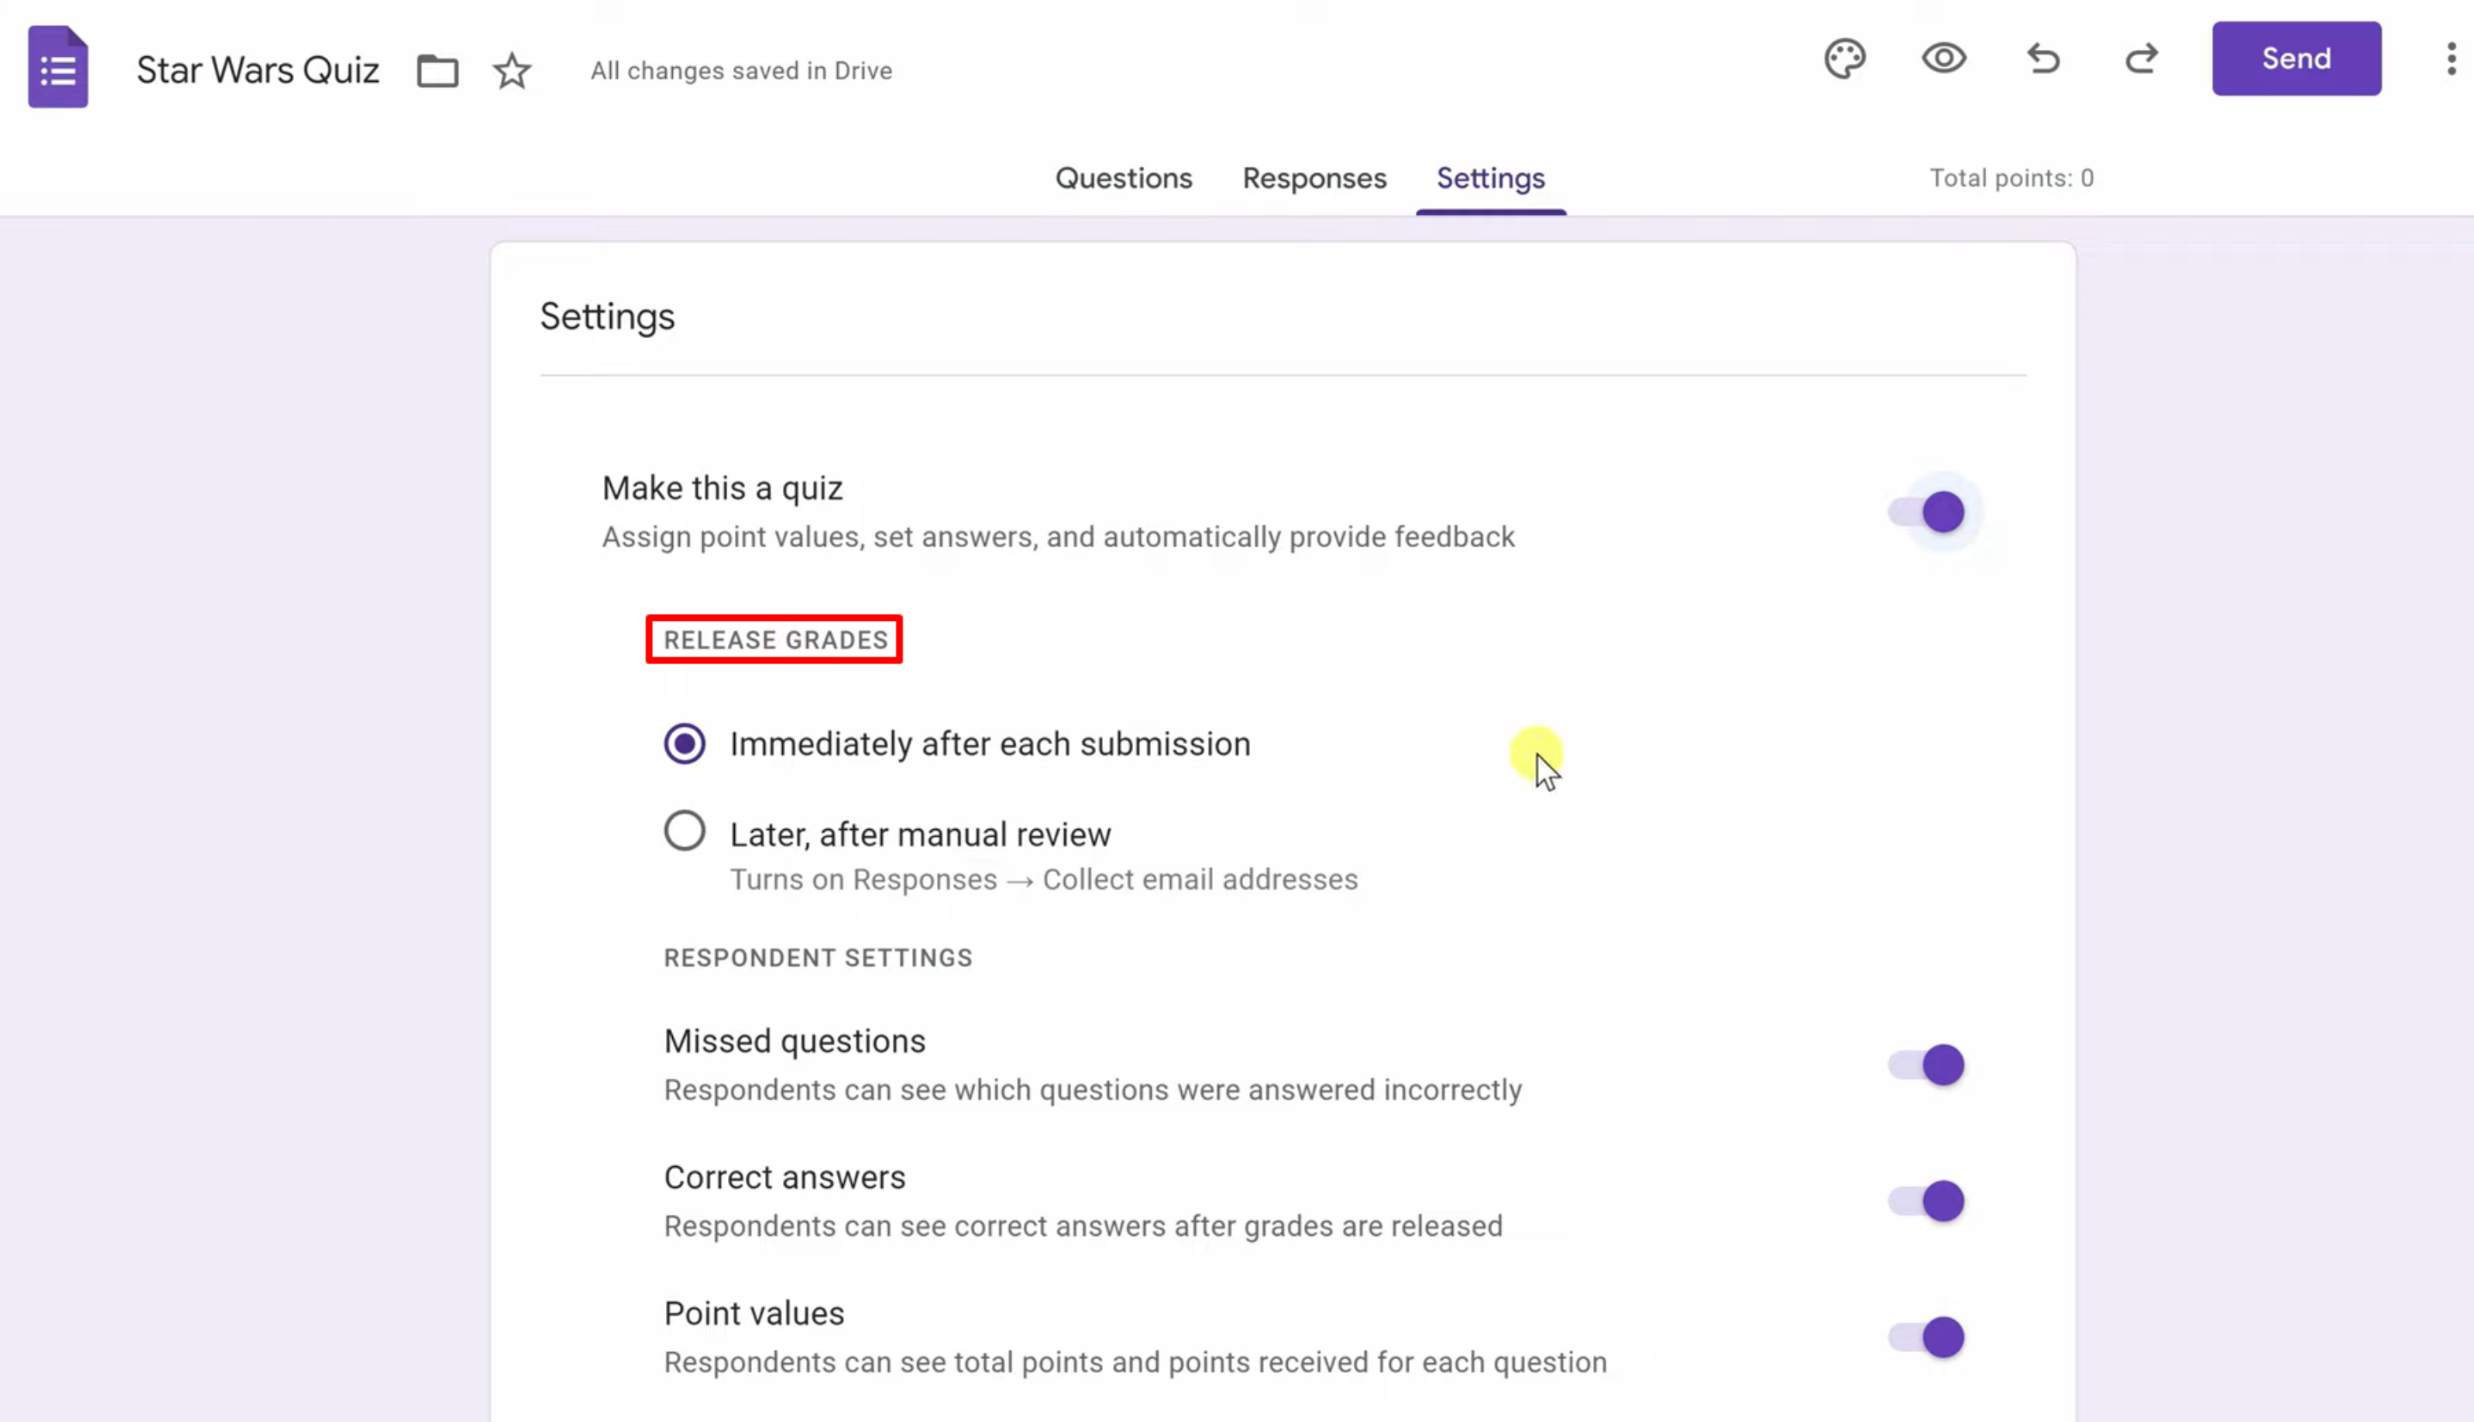The height and width of the screenshot is (1422, 2474).
Task: Preview the form with eye icon
Action: pos(1943,59)
